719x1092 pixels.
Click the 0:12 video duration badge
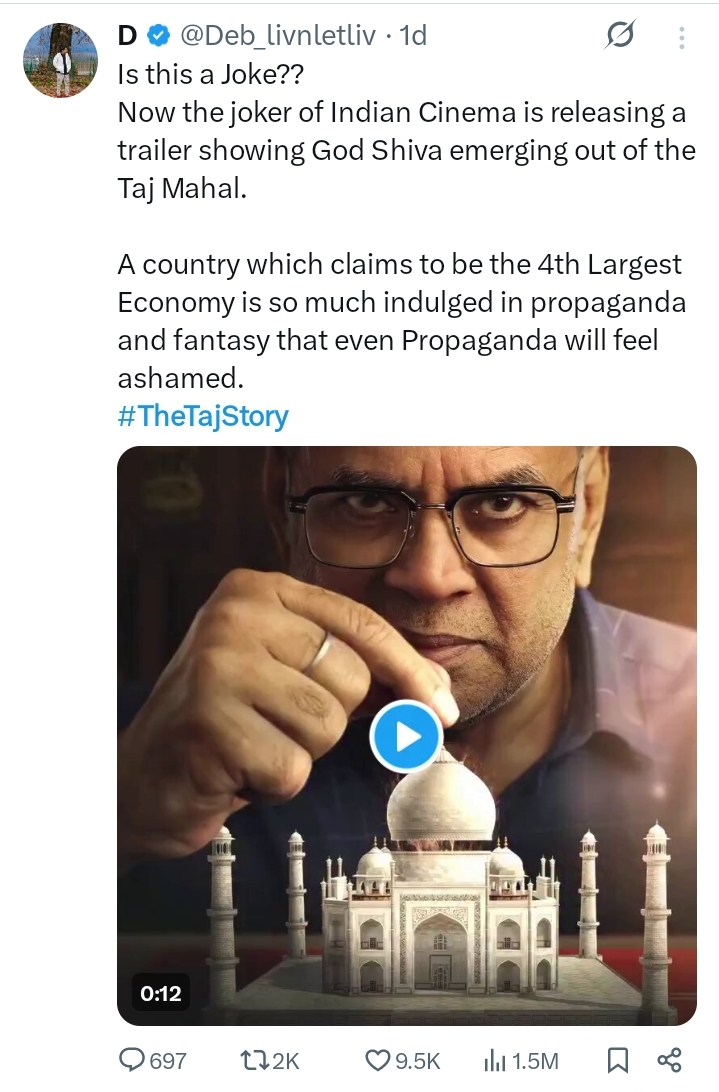pyautogui.click(x=160, y=993)
